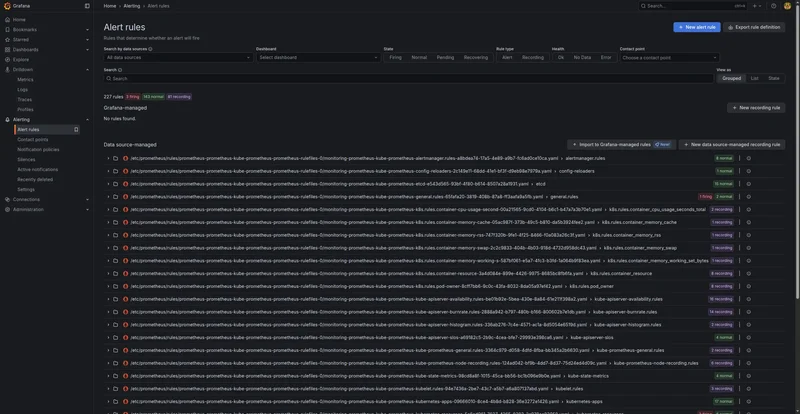Open the All data sources dropdown
The height and width of the screenshot is (414, 800).
pyautogui.click(x=179, y=58)
